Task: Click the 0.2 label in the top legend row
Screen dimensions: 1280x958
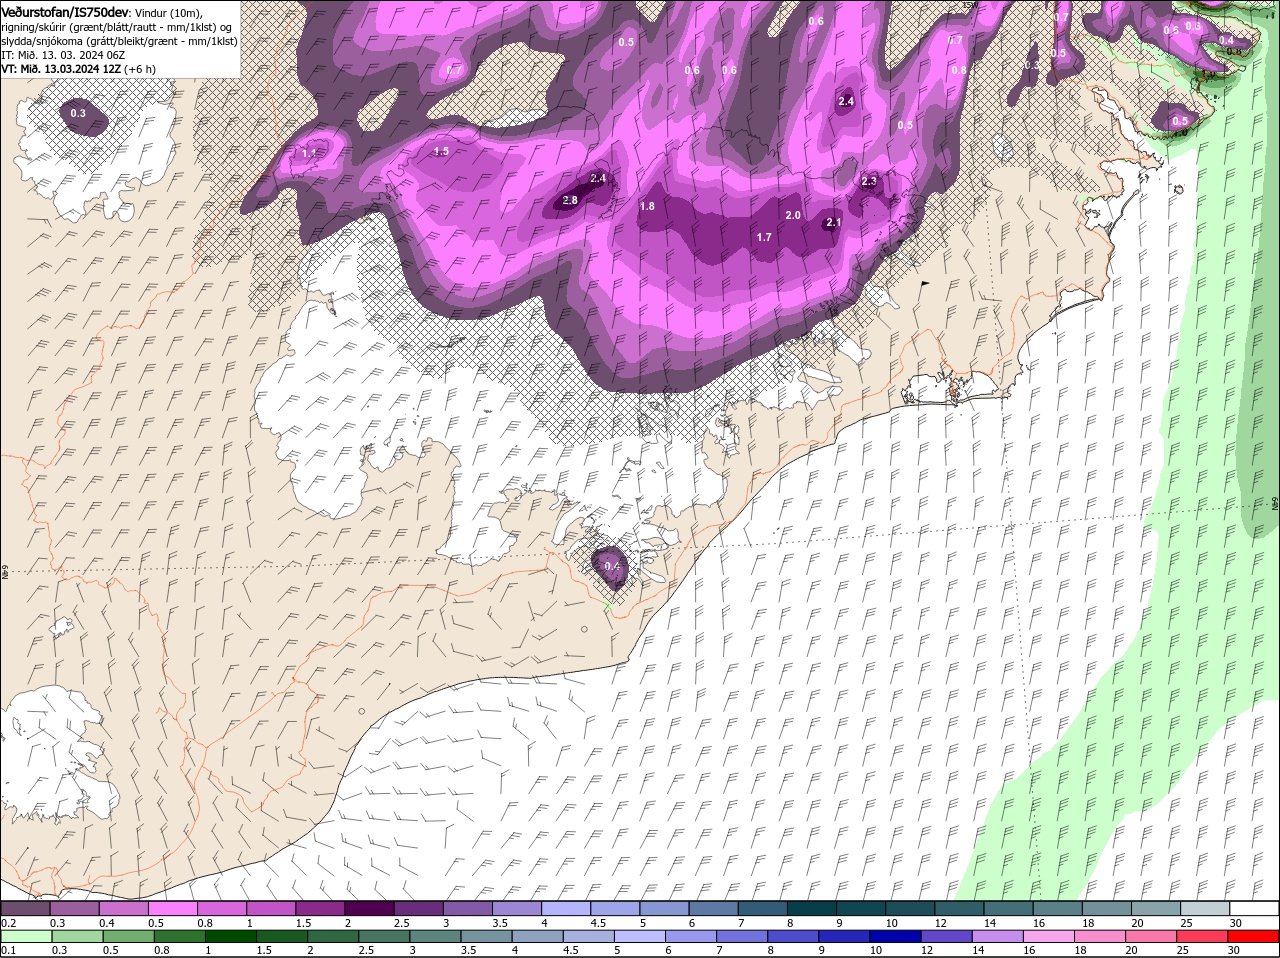Action: coord(8,922)
